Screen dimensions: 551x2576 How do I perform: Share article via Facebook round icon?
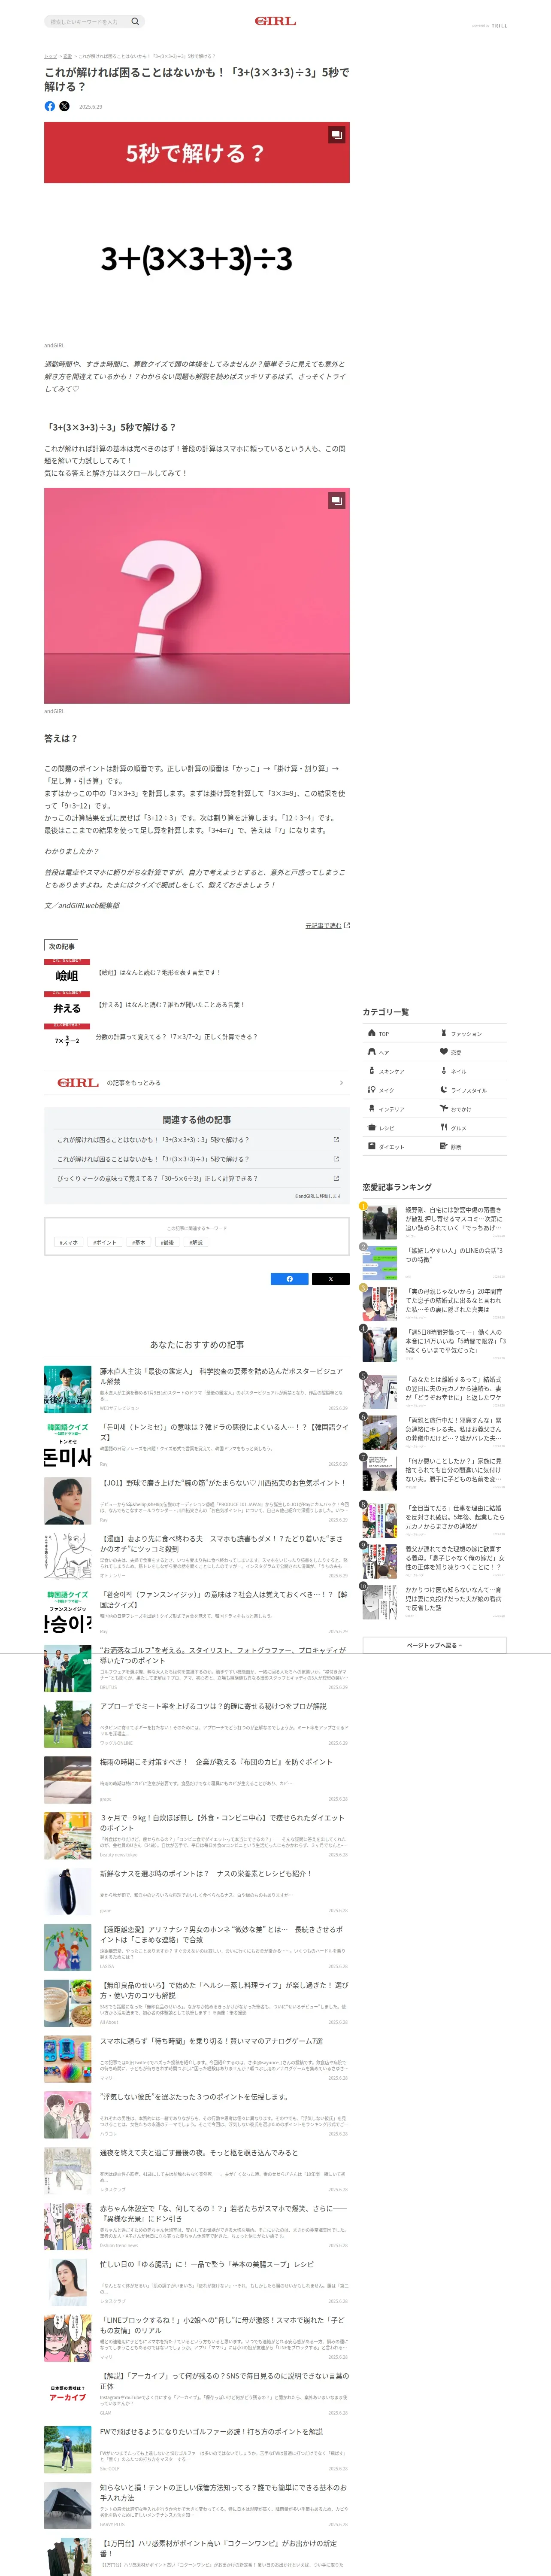tap(50, 106)
